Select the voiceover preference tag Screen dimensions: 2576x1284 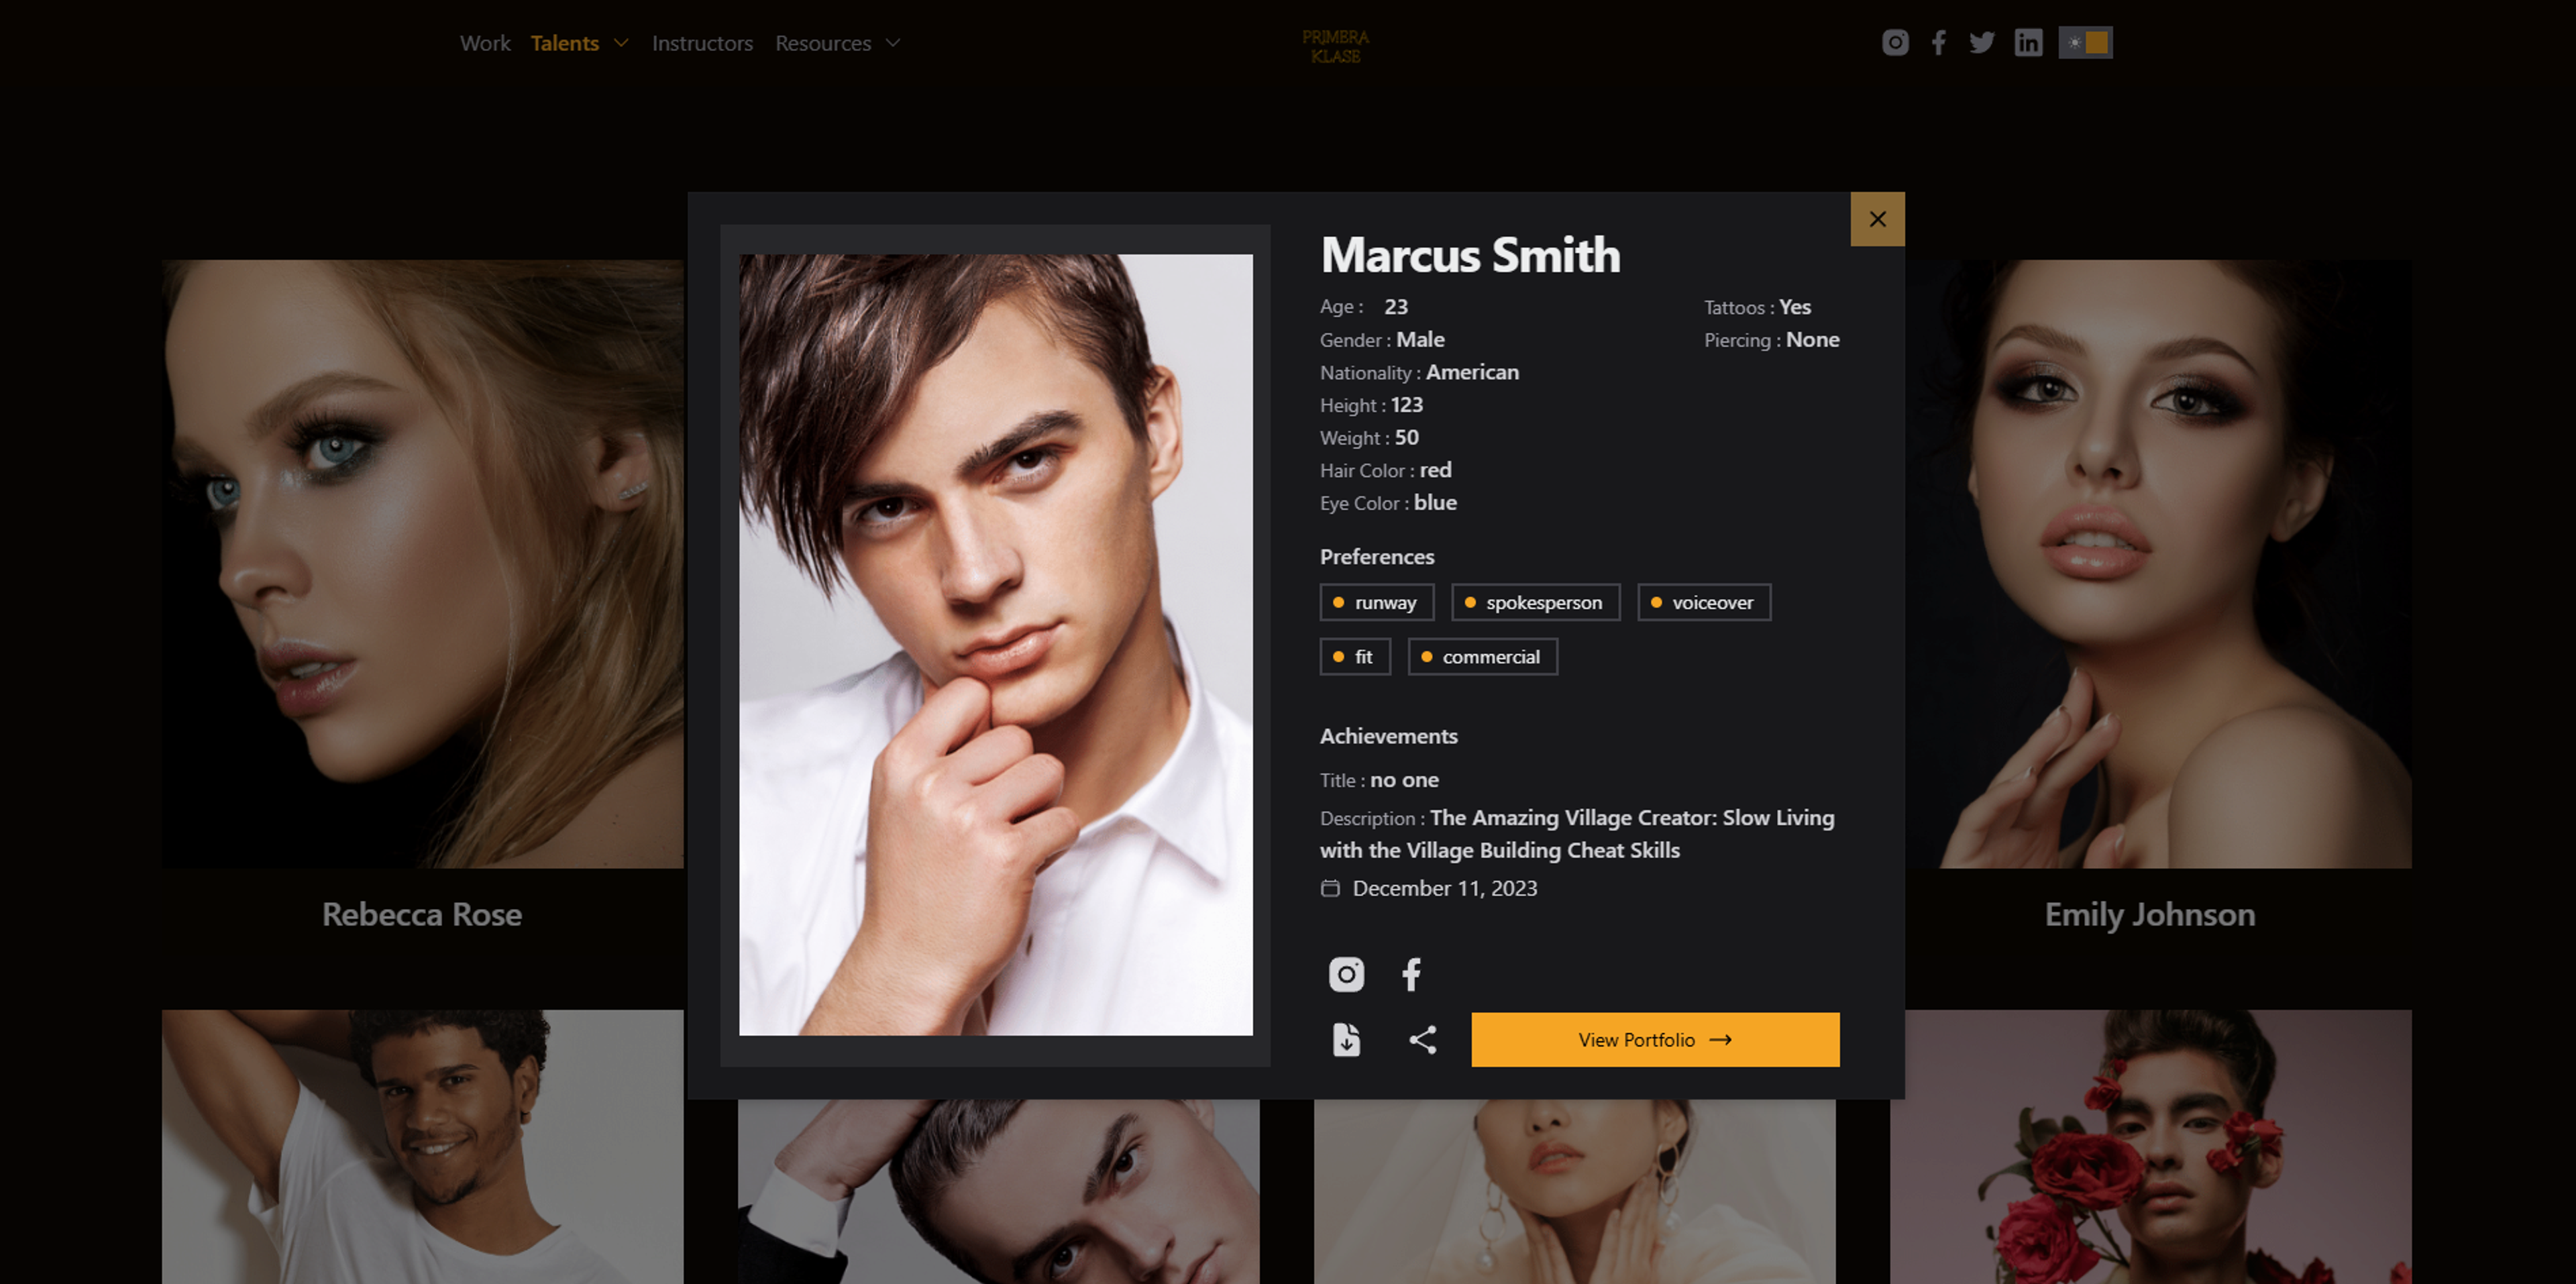(x=1704, y=602)
